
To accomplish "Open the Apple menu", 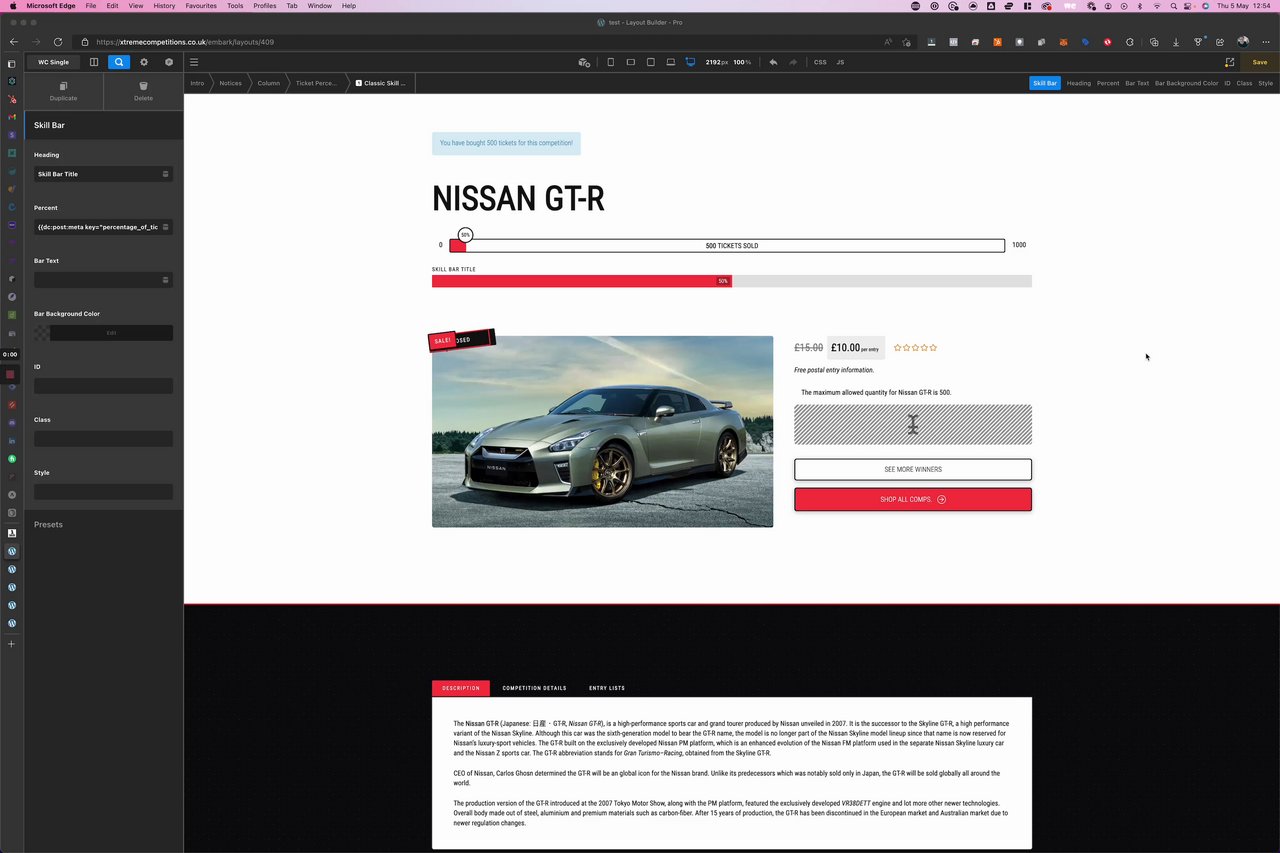I will point(13,6).
